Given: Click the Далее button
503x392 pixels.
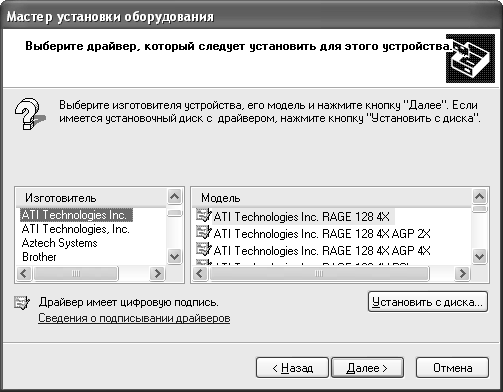Looking at the screenshot, I should 367,368.
